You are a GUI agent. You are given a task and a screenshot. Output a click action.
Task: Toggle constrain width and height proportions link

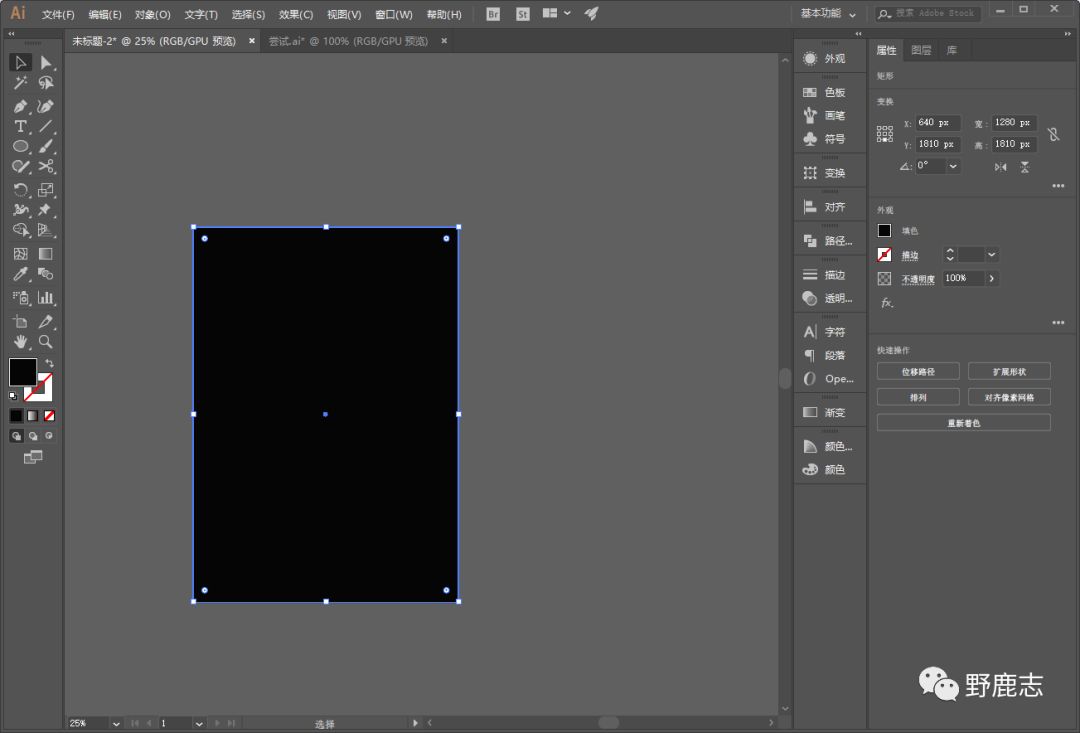[1053, 134]
